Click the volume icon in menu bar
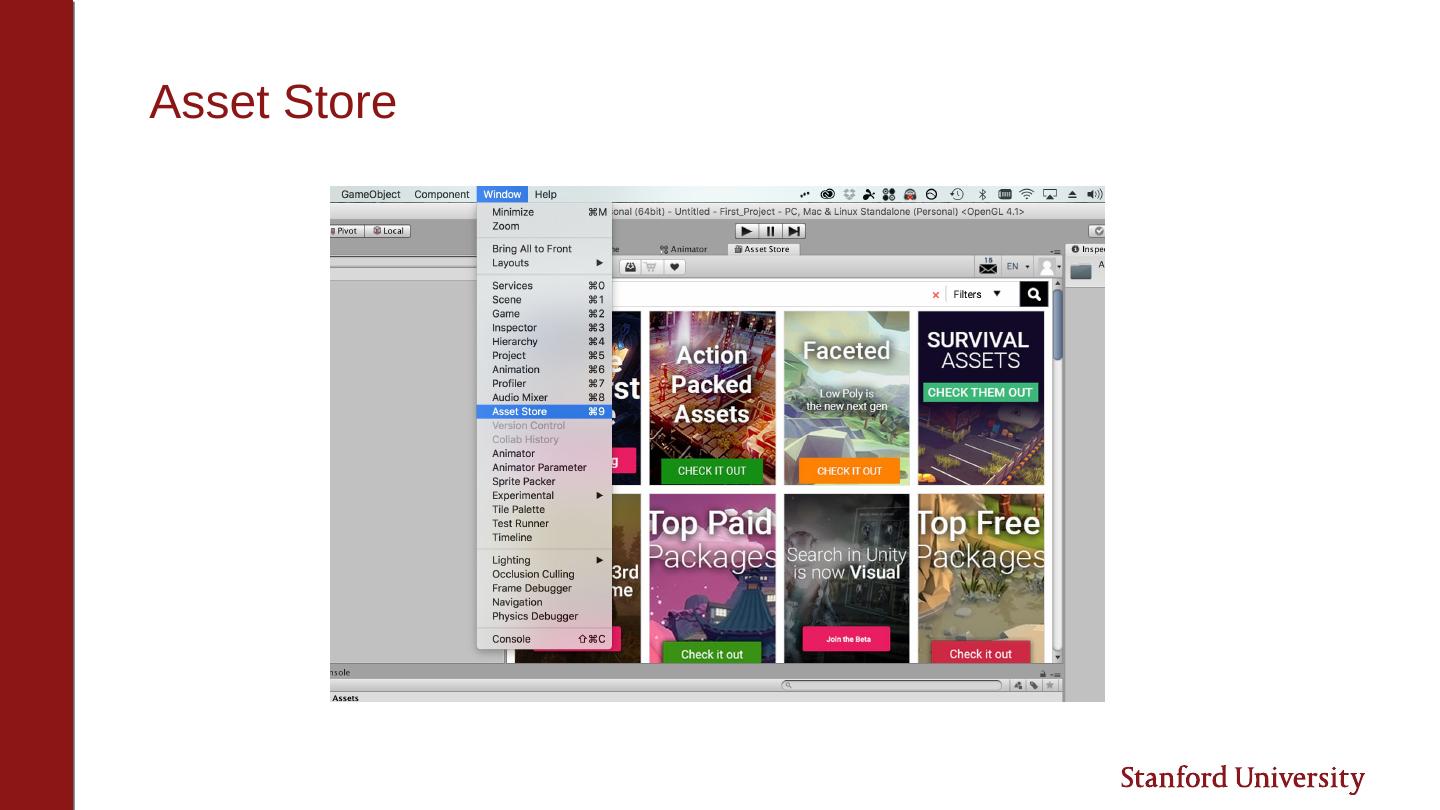 click(1095, 195)
